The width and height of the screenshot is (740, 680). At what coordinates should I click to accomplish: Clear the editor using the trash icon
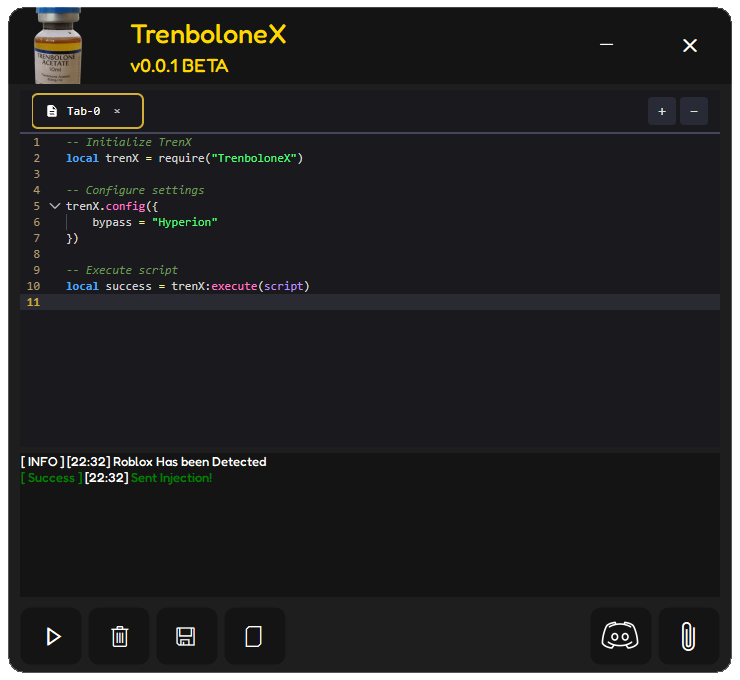120,636
